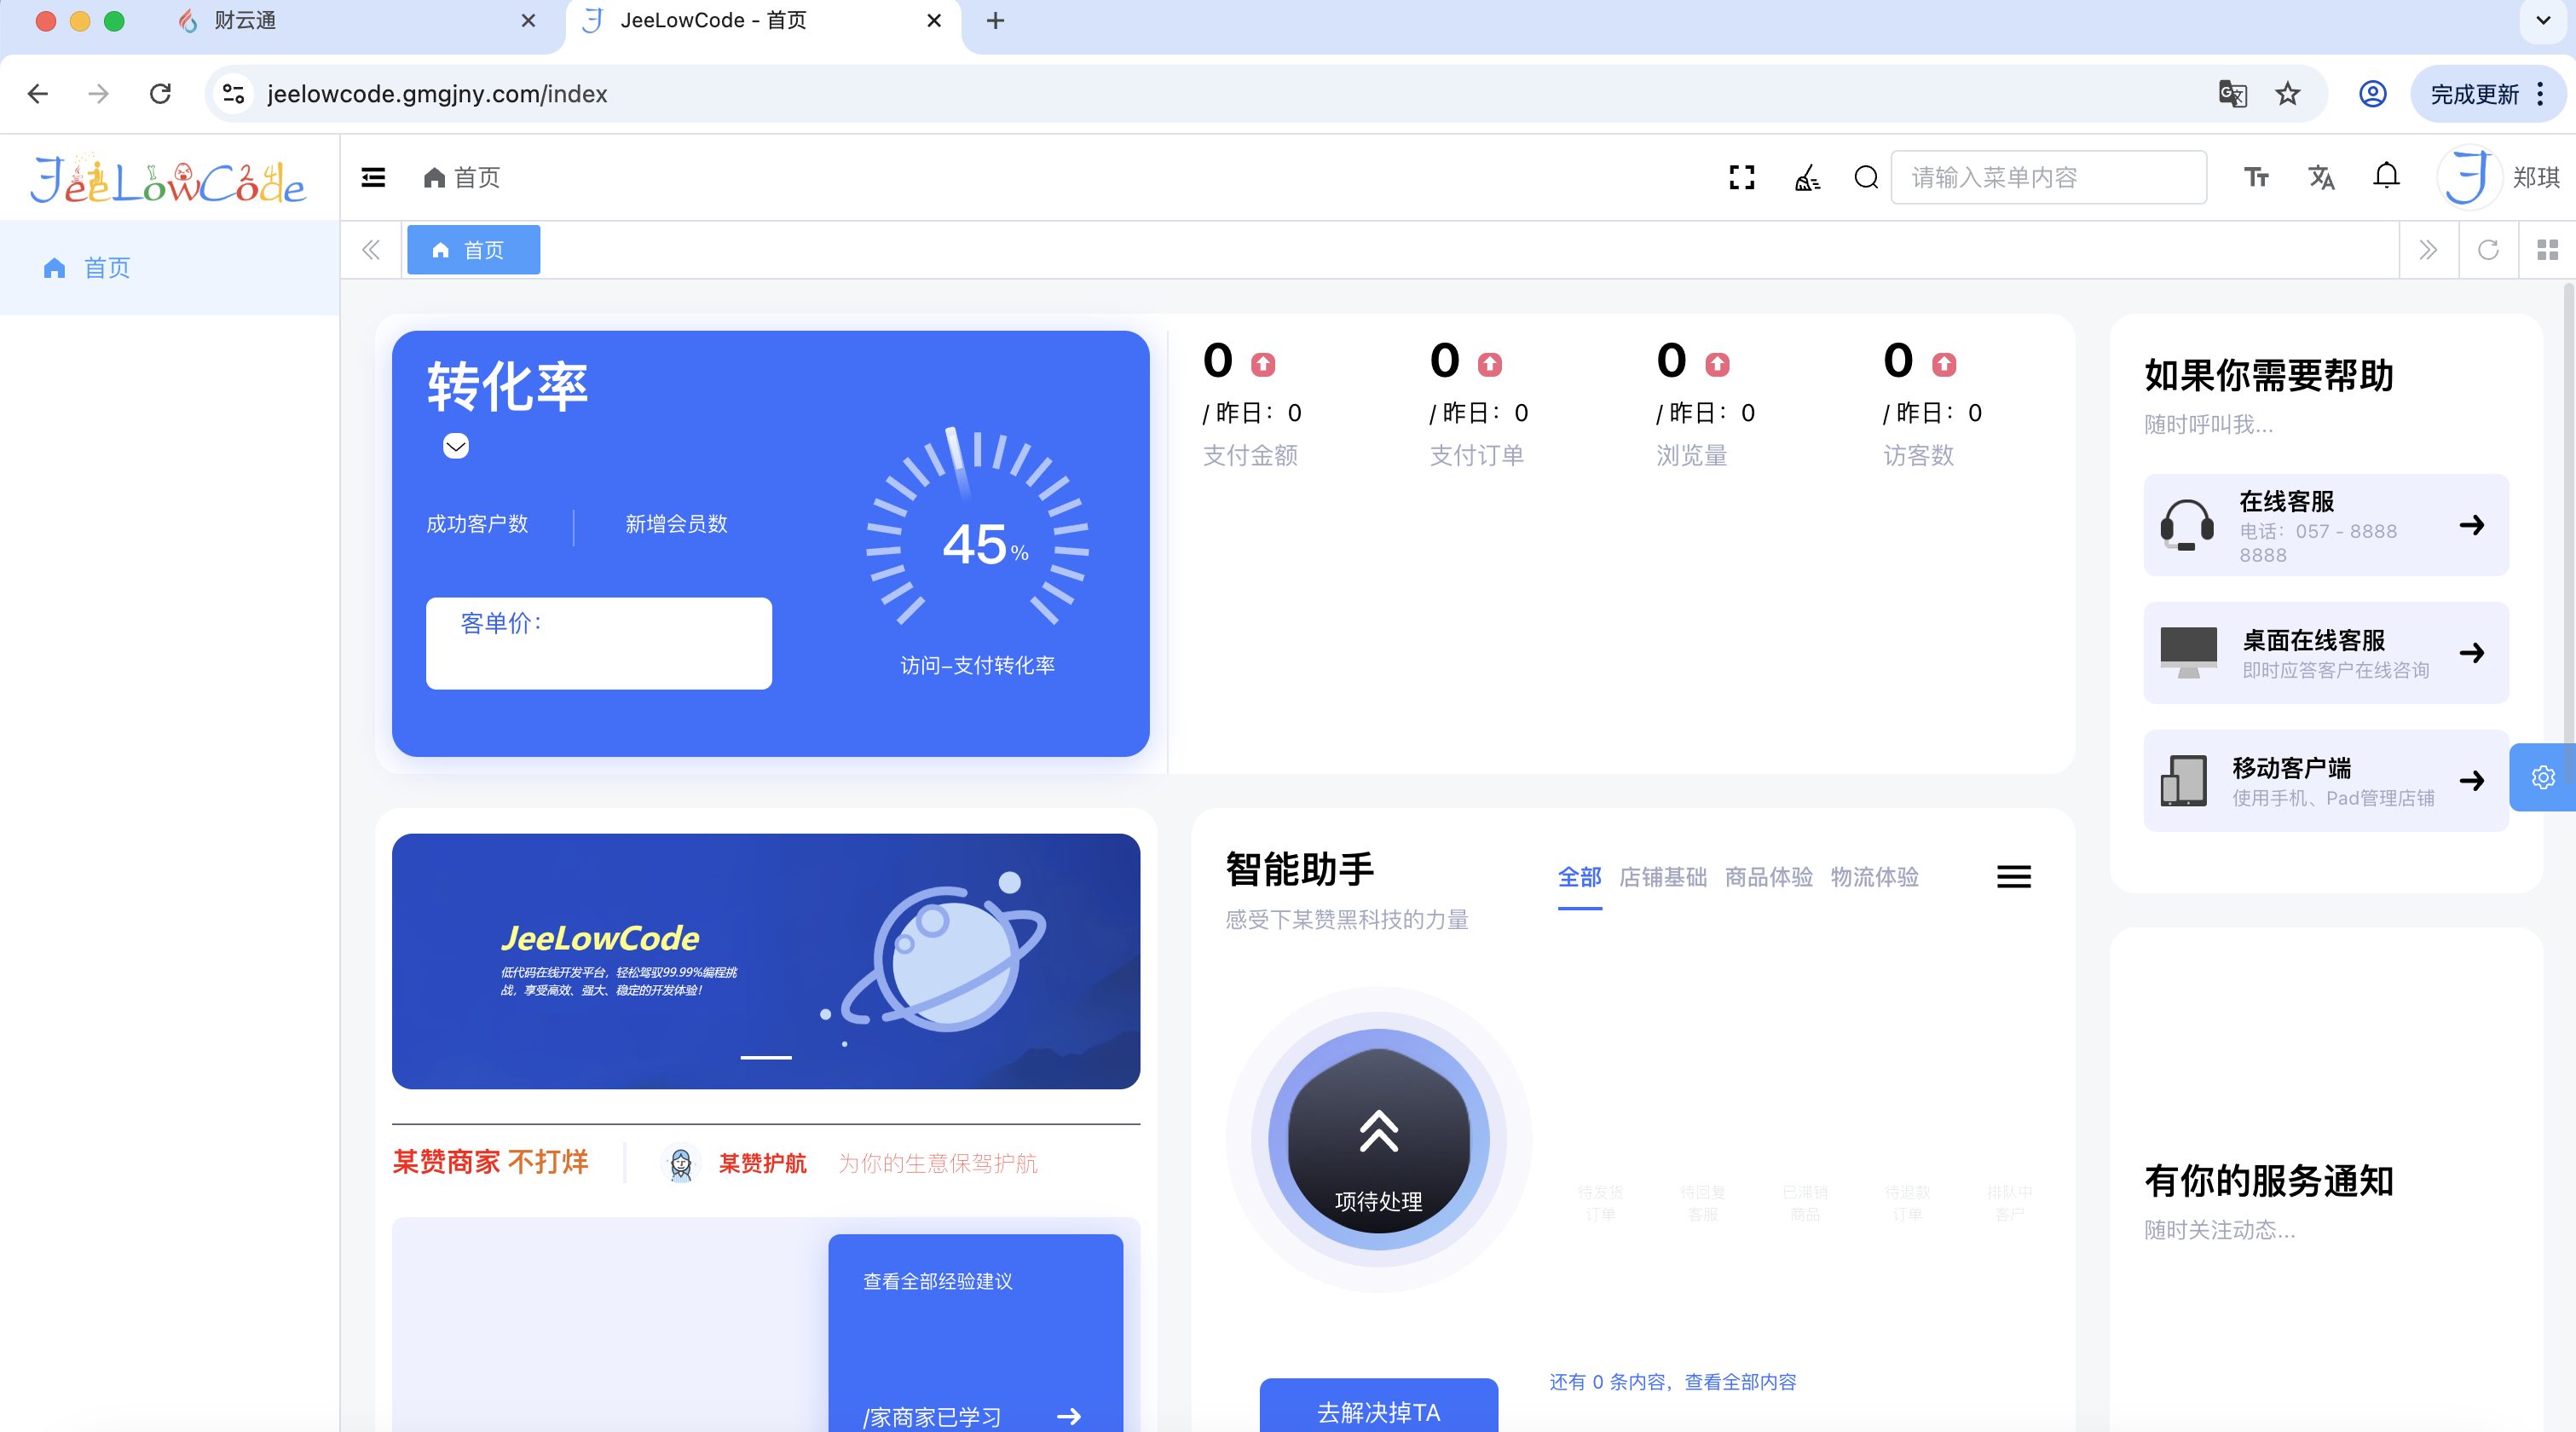Open the 查看全部内容 link

1740,1381
